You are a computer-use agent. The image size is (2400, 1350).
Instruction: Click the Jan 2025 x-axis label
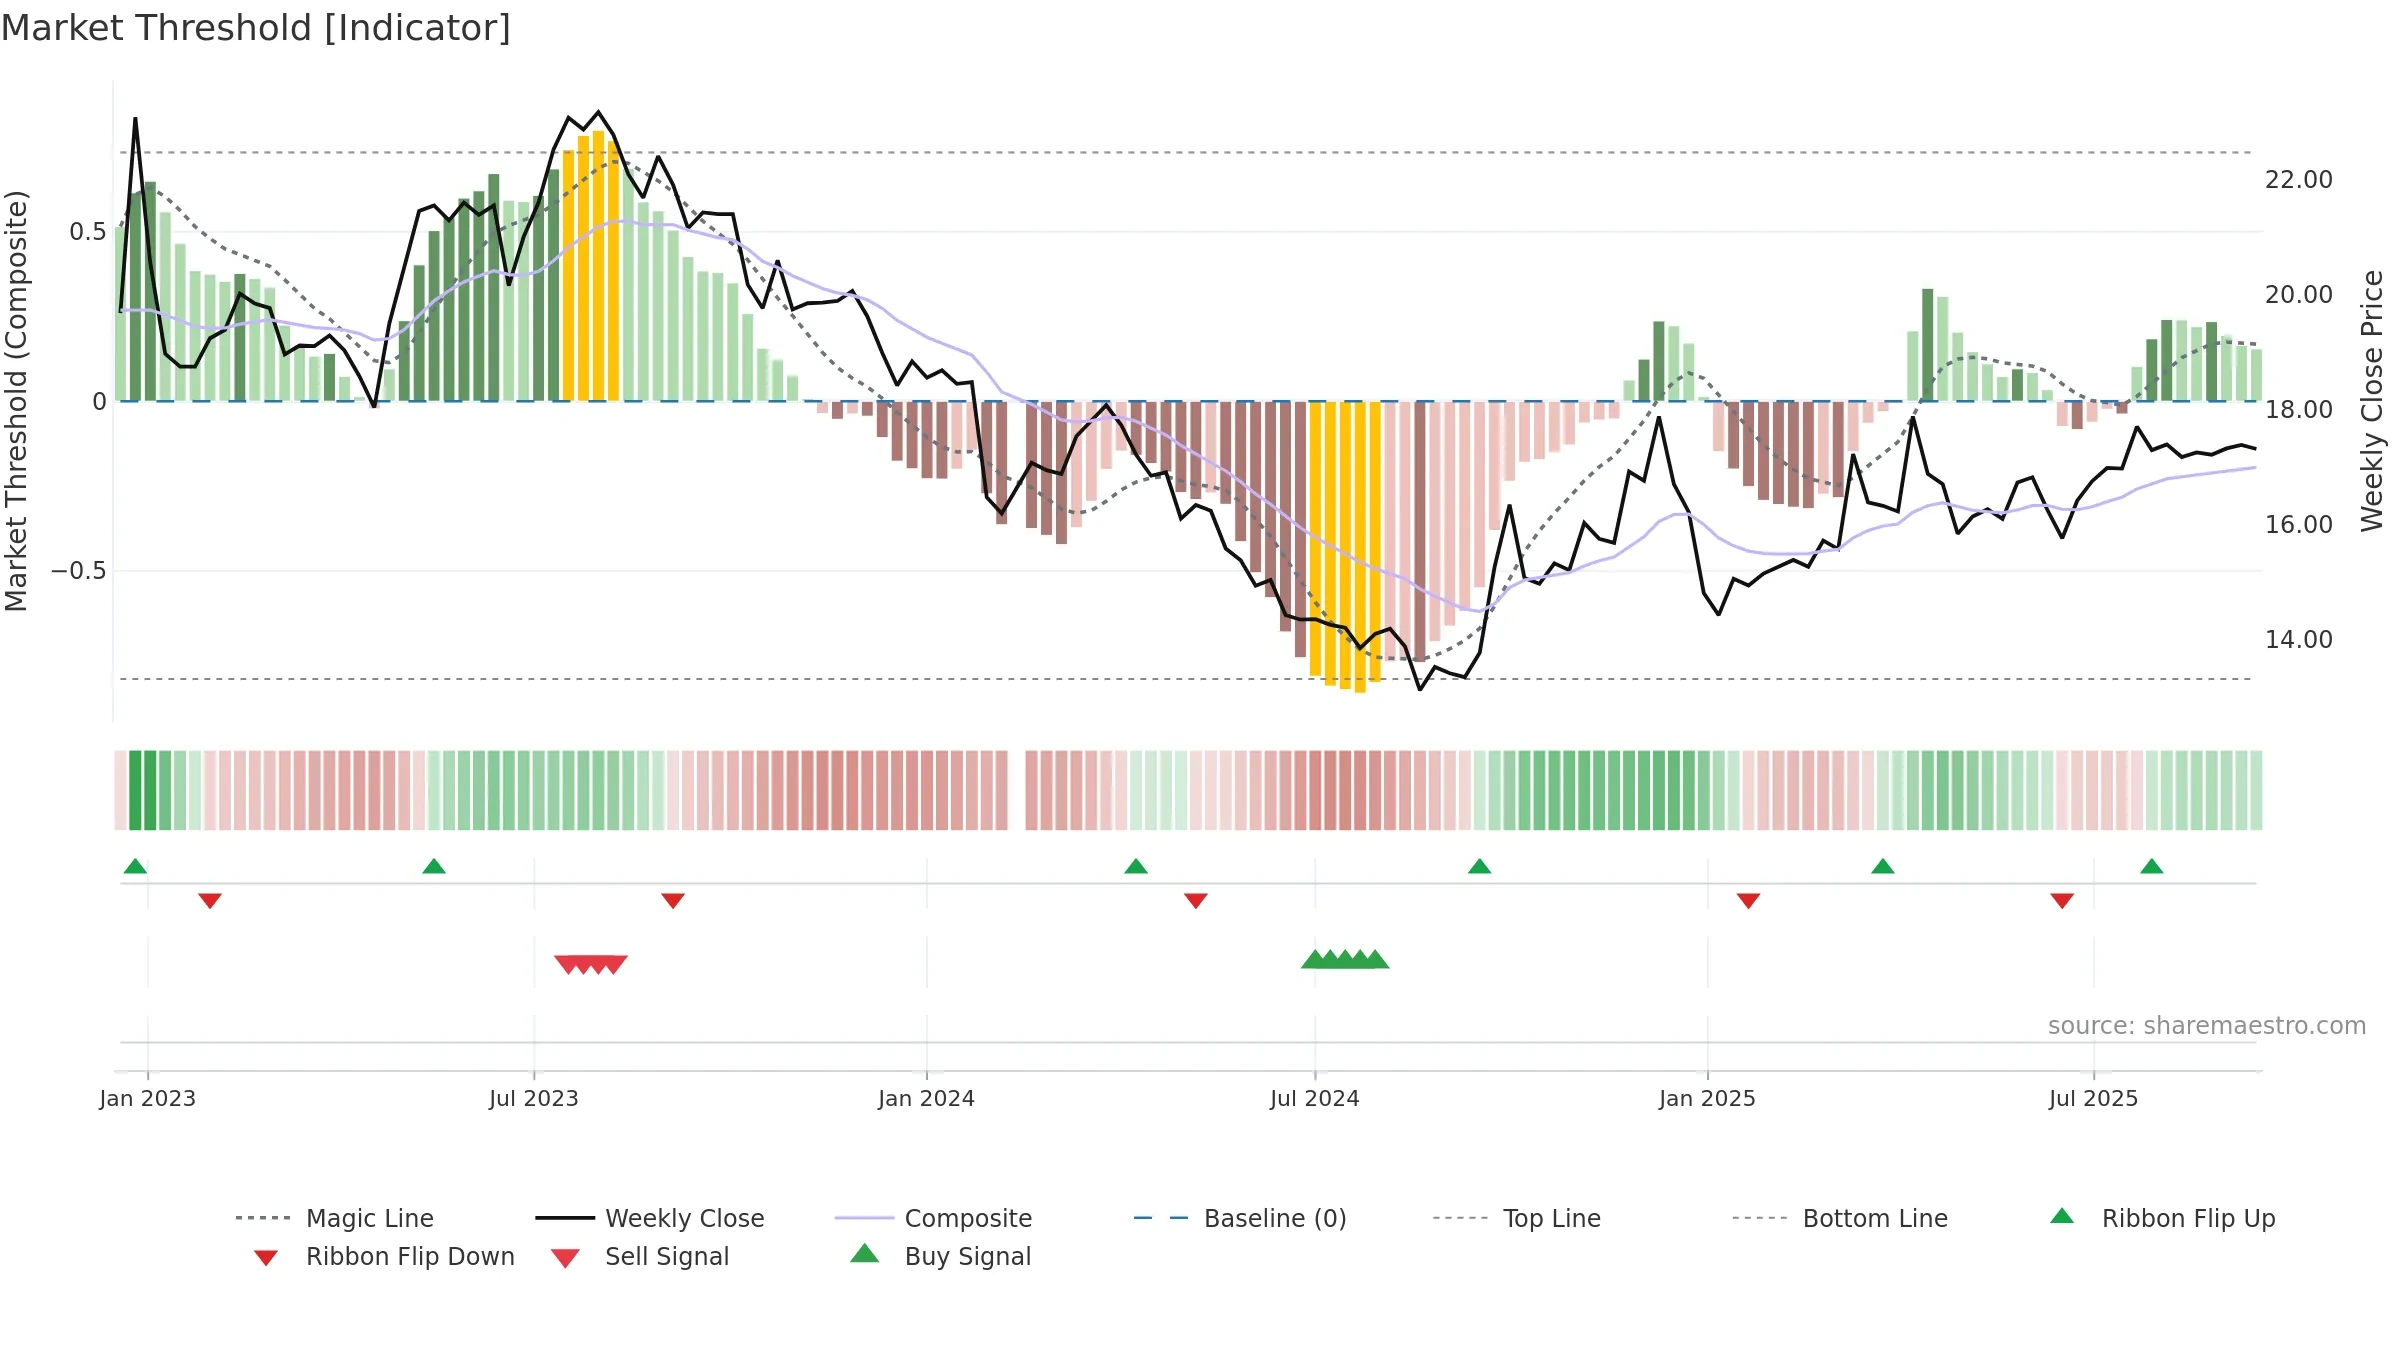point(1707,1099)
